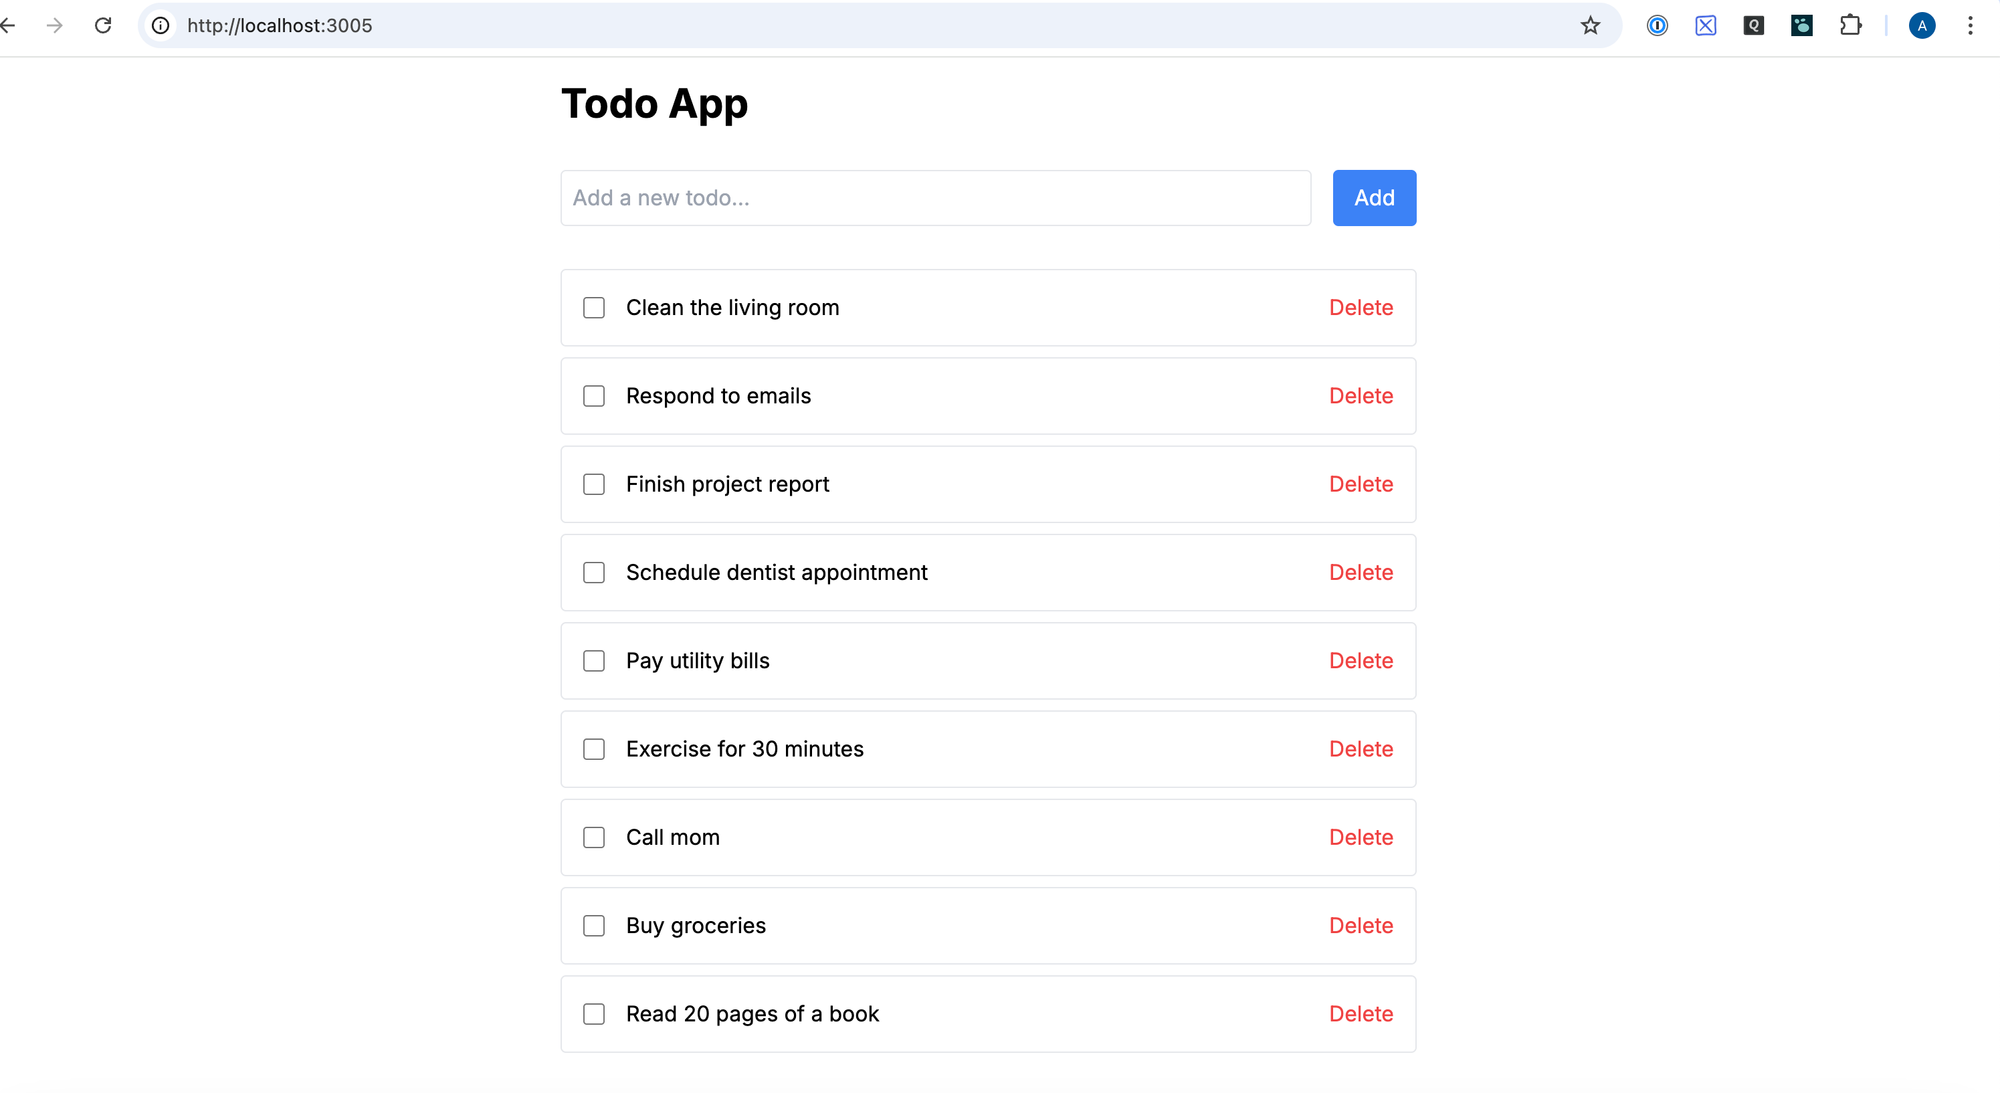The height and width of the screenshot is (1093, 2000).
Task: Click the browser address bar
Action: click(x=700, y=25)
